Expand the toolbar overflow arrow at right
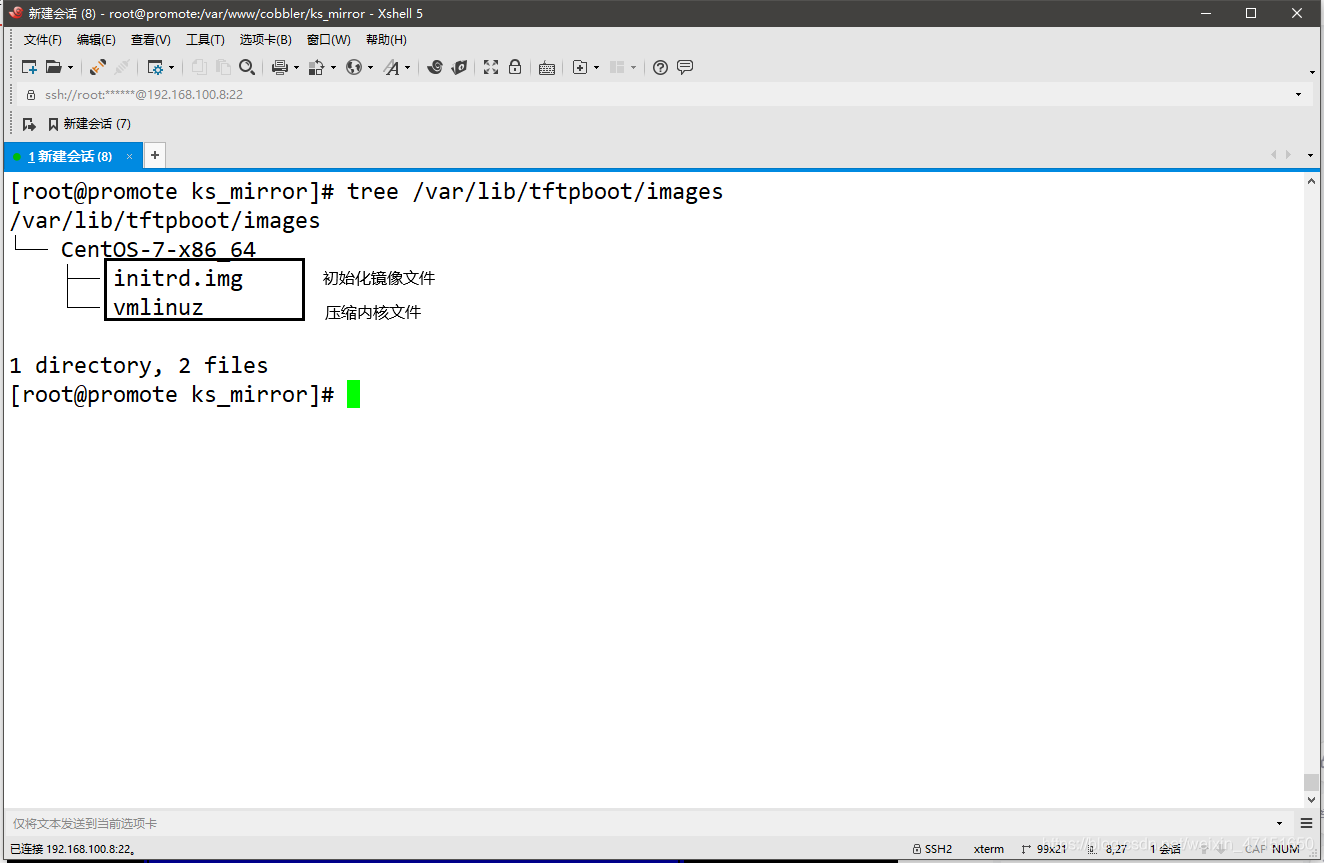The width and height of the screenshot is (1324, 863). tap(1312, 71)
